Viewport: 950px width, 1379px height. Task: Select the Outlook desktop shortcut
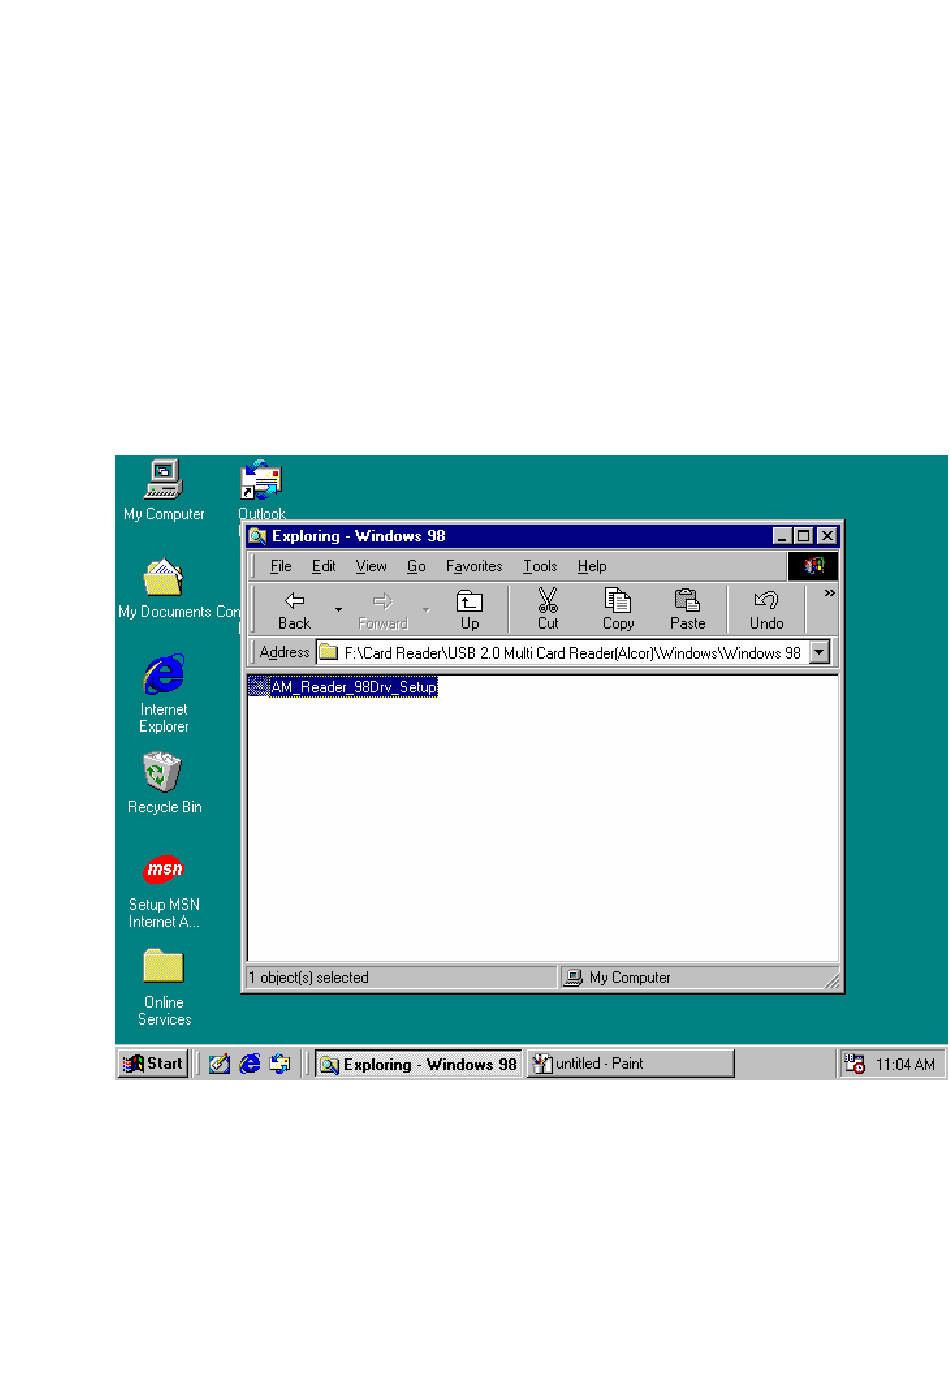coord(262,490)
